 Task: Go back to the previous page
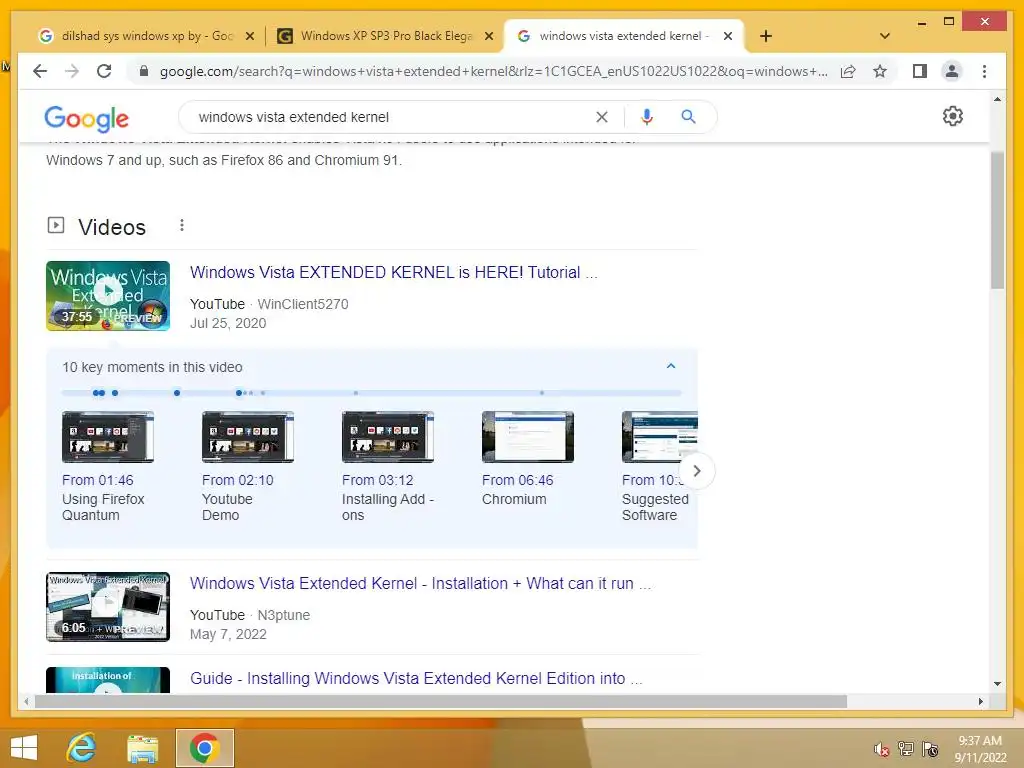40,71
